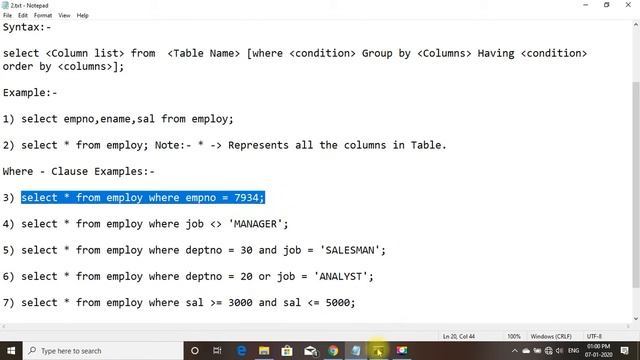The width and height of the screenshot is (640, 360).
Task: Click 'UTF-8' encoding in status bar
Action: click(x=594, y=336)
